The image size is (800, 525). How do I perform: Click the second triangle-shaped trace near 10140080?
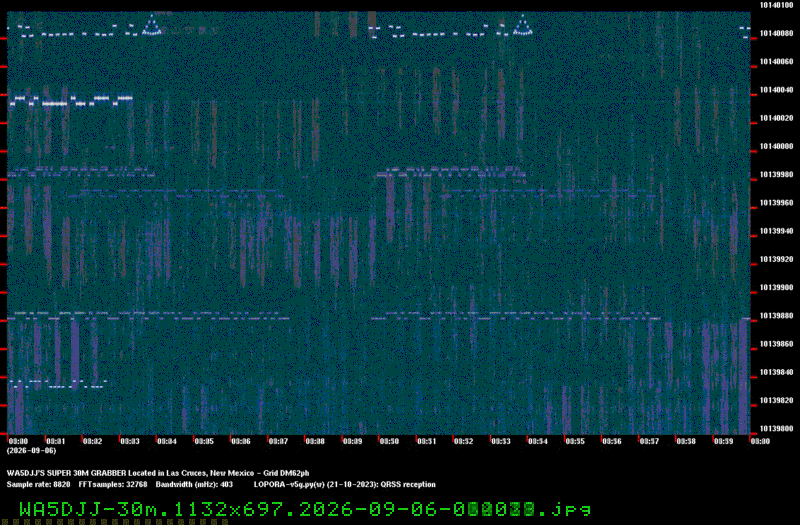tap(522, 25)
